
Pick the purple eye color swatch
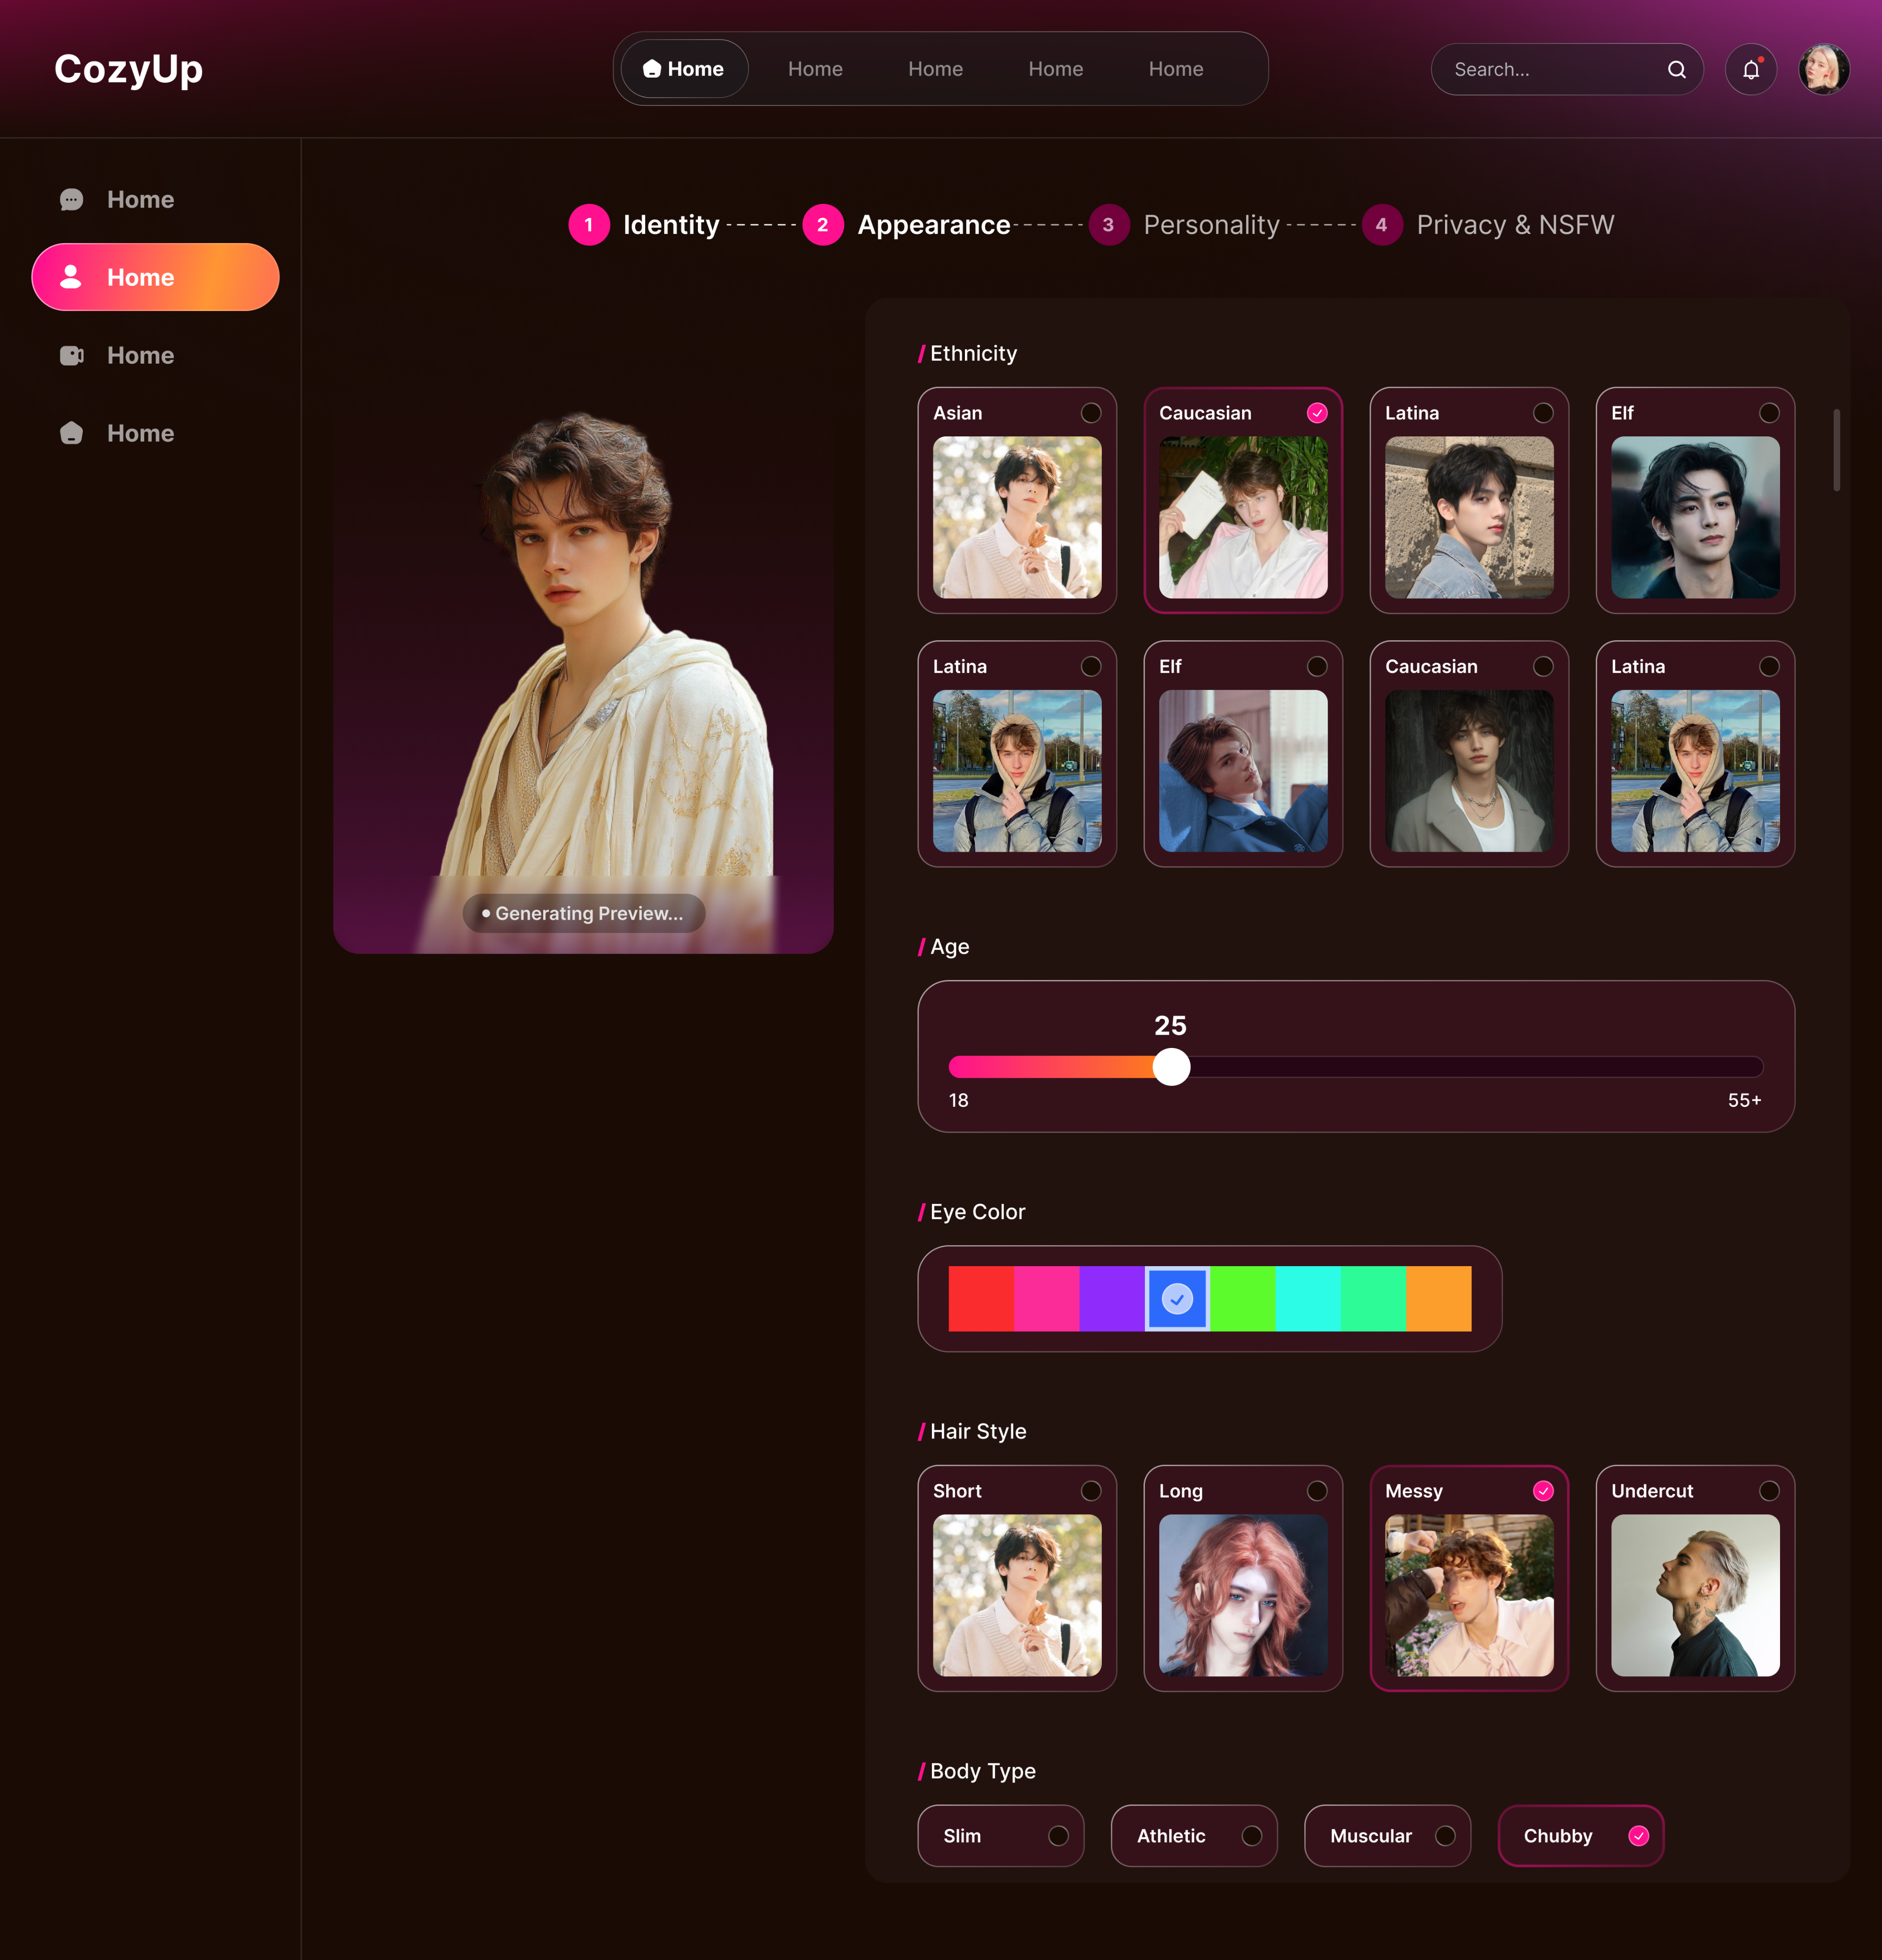click(1111, 1299)
